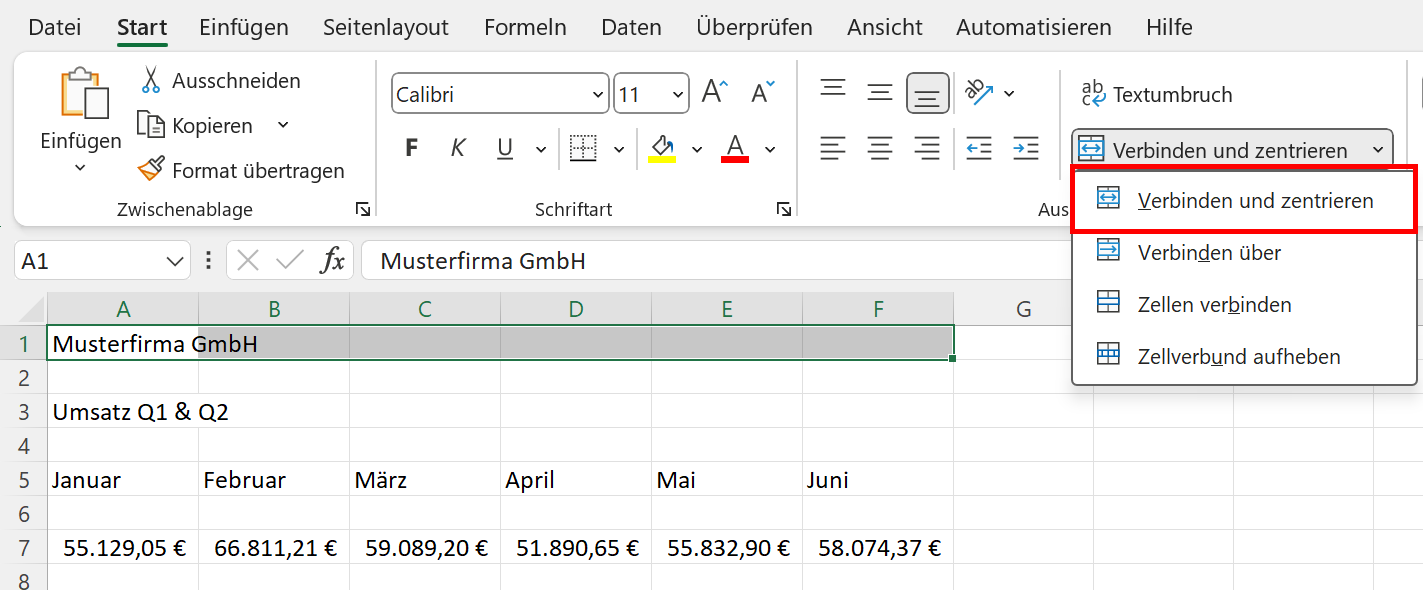Increase indent icon

click(x=1026, y=149)
